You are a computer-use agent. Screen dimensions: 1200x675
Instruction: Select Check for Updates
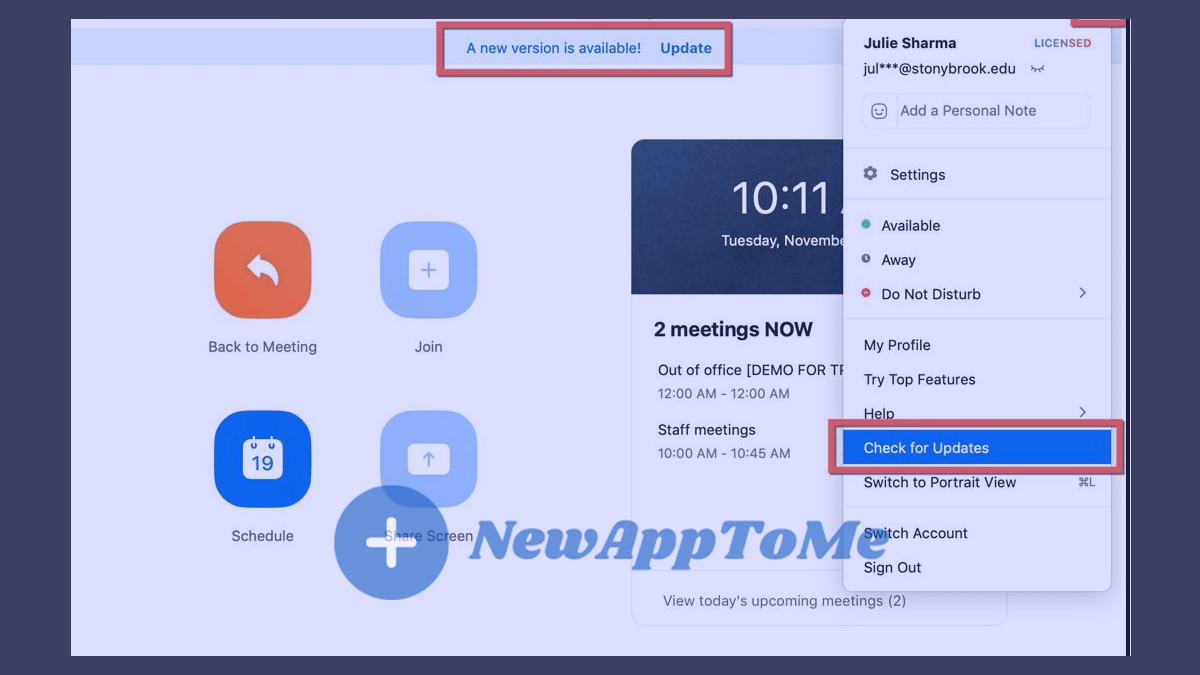click(x=927, y=447)
